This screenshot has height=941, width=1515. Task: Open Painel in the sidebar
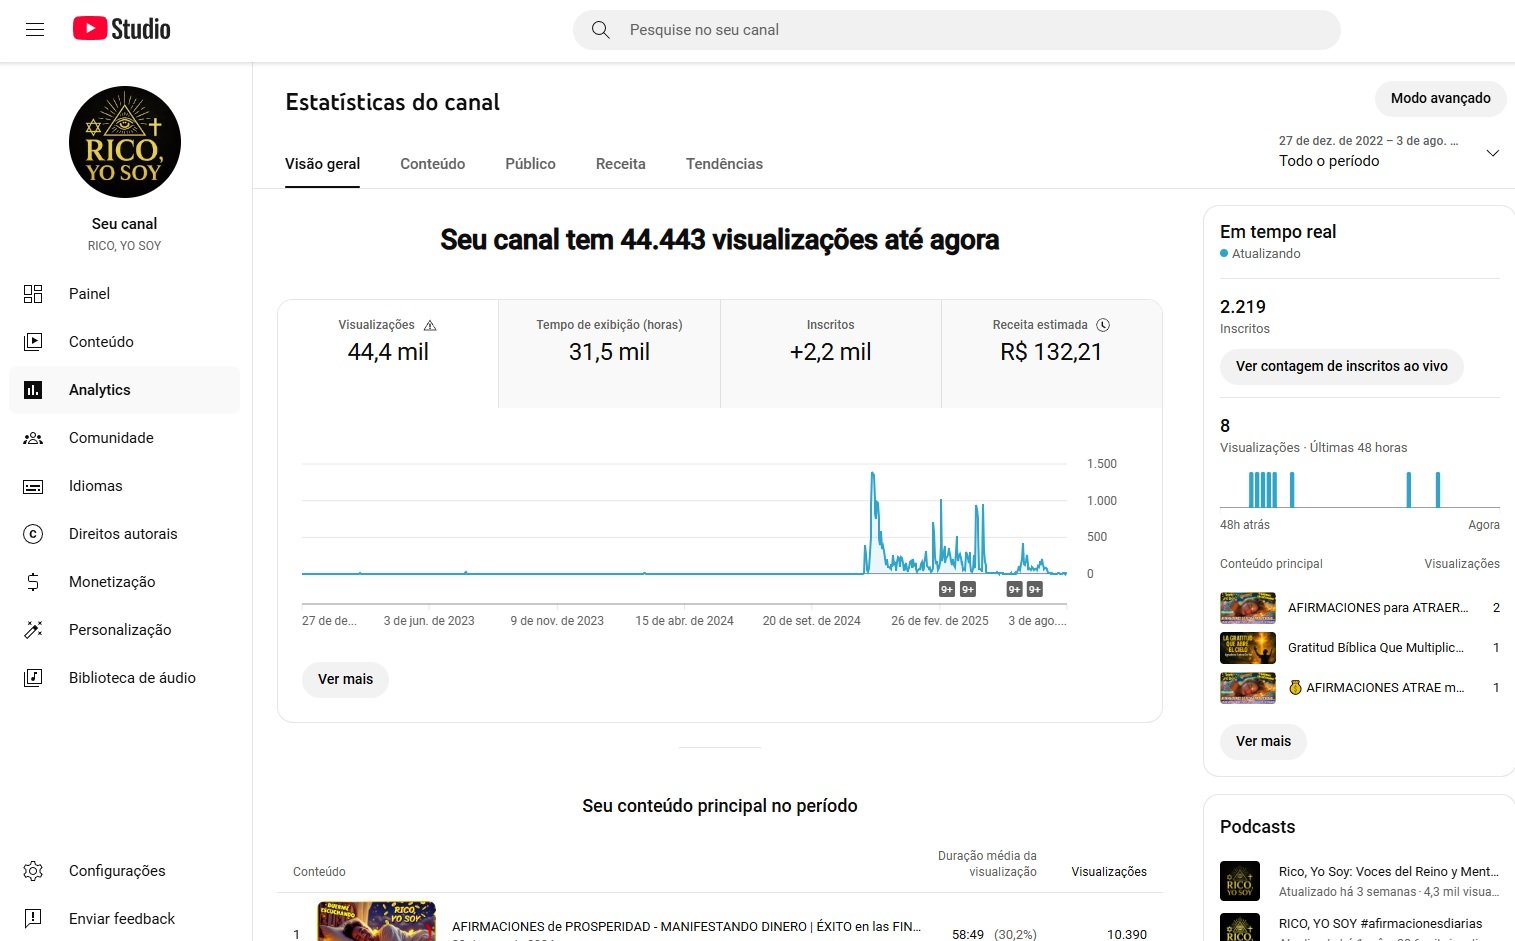[x=125, y=294]
